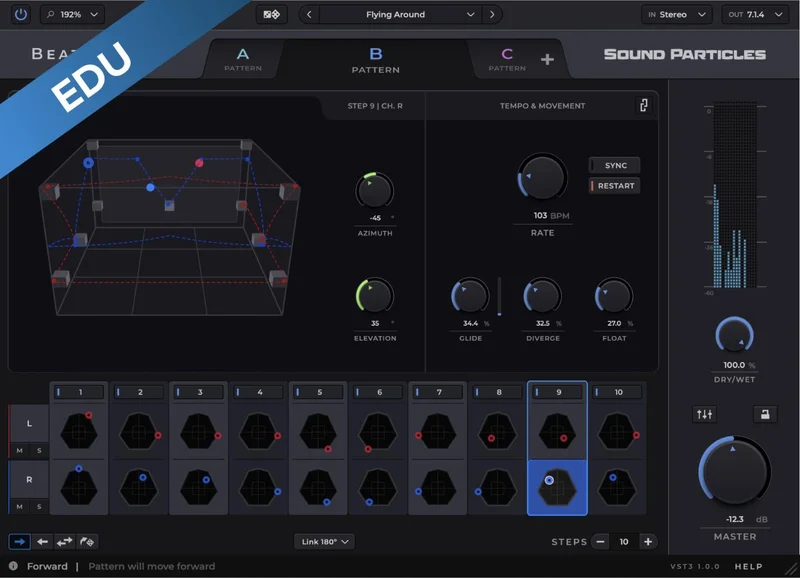The height and width of the screenshot is (578, 800).
Task: Click the Elevation knob
Action: (374, 296)
